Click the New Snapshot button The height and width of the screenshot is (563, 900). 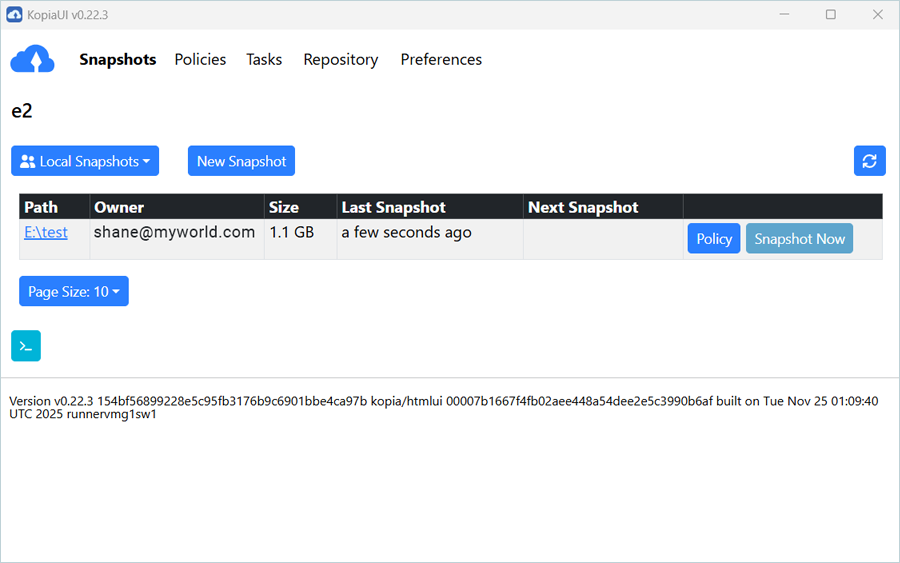[x=241, y=161]
